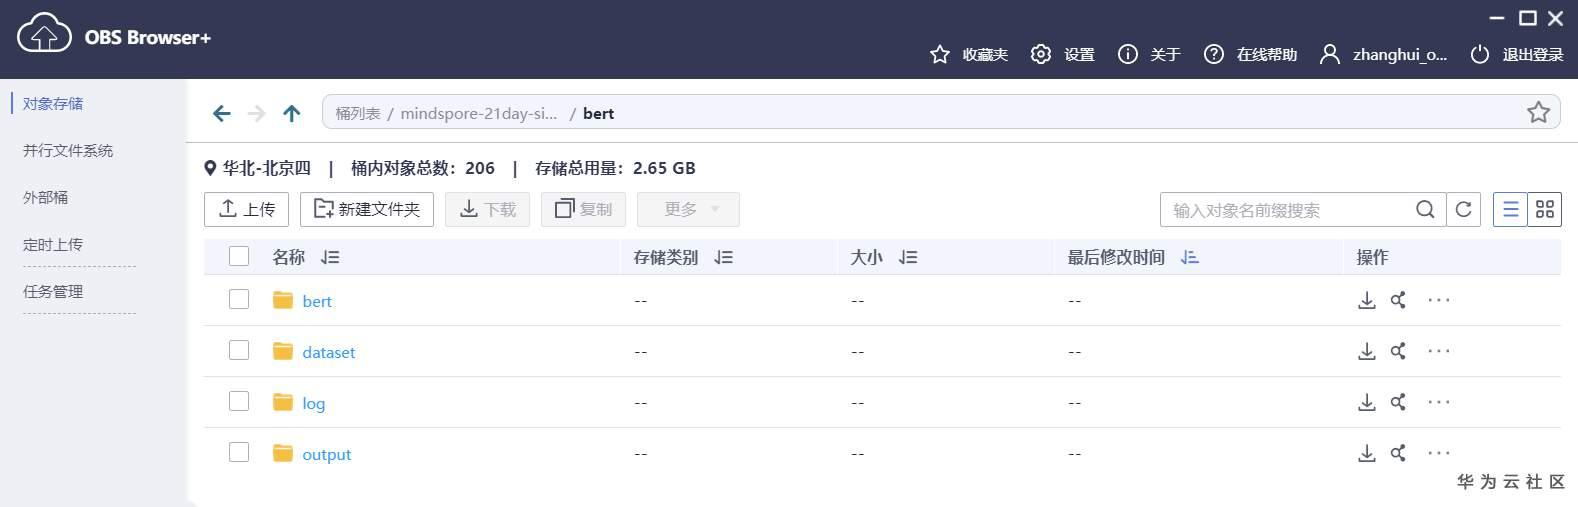Check the bert folder checkbox
1578x507 pixels.
point(239,299)
